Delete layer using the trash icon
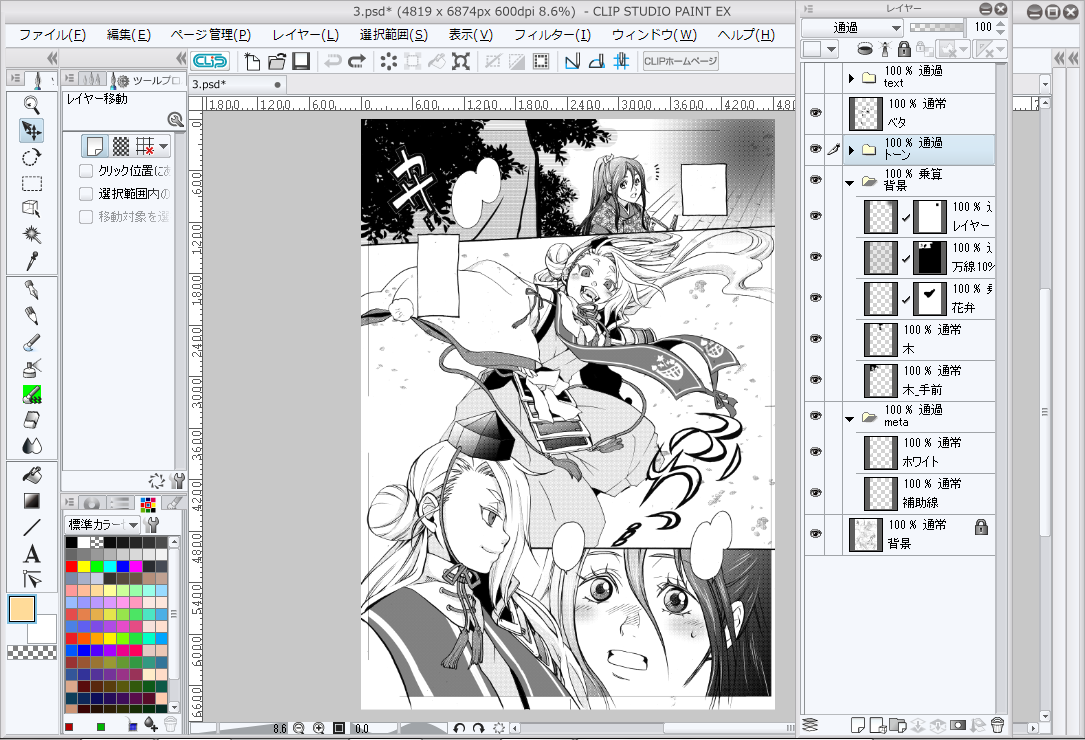This screenshot has width=1085, height=740. tap(997, 725)
